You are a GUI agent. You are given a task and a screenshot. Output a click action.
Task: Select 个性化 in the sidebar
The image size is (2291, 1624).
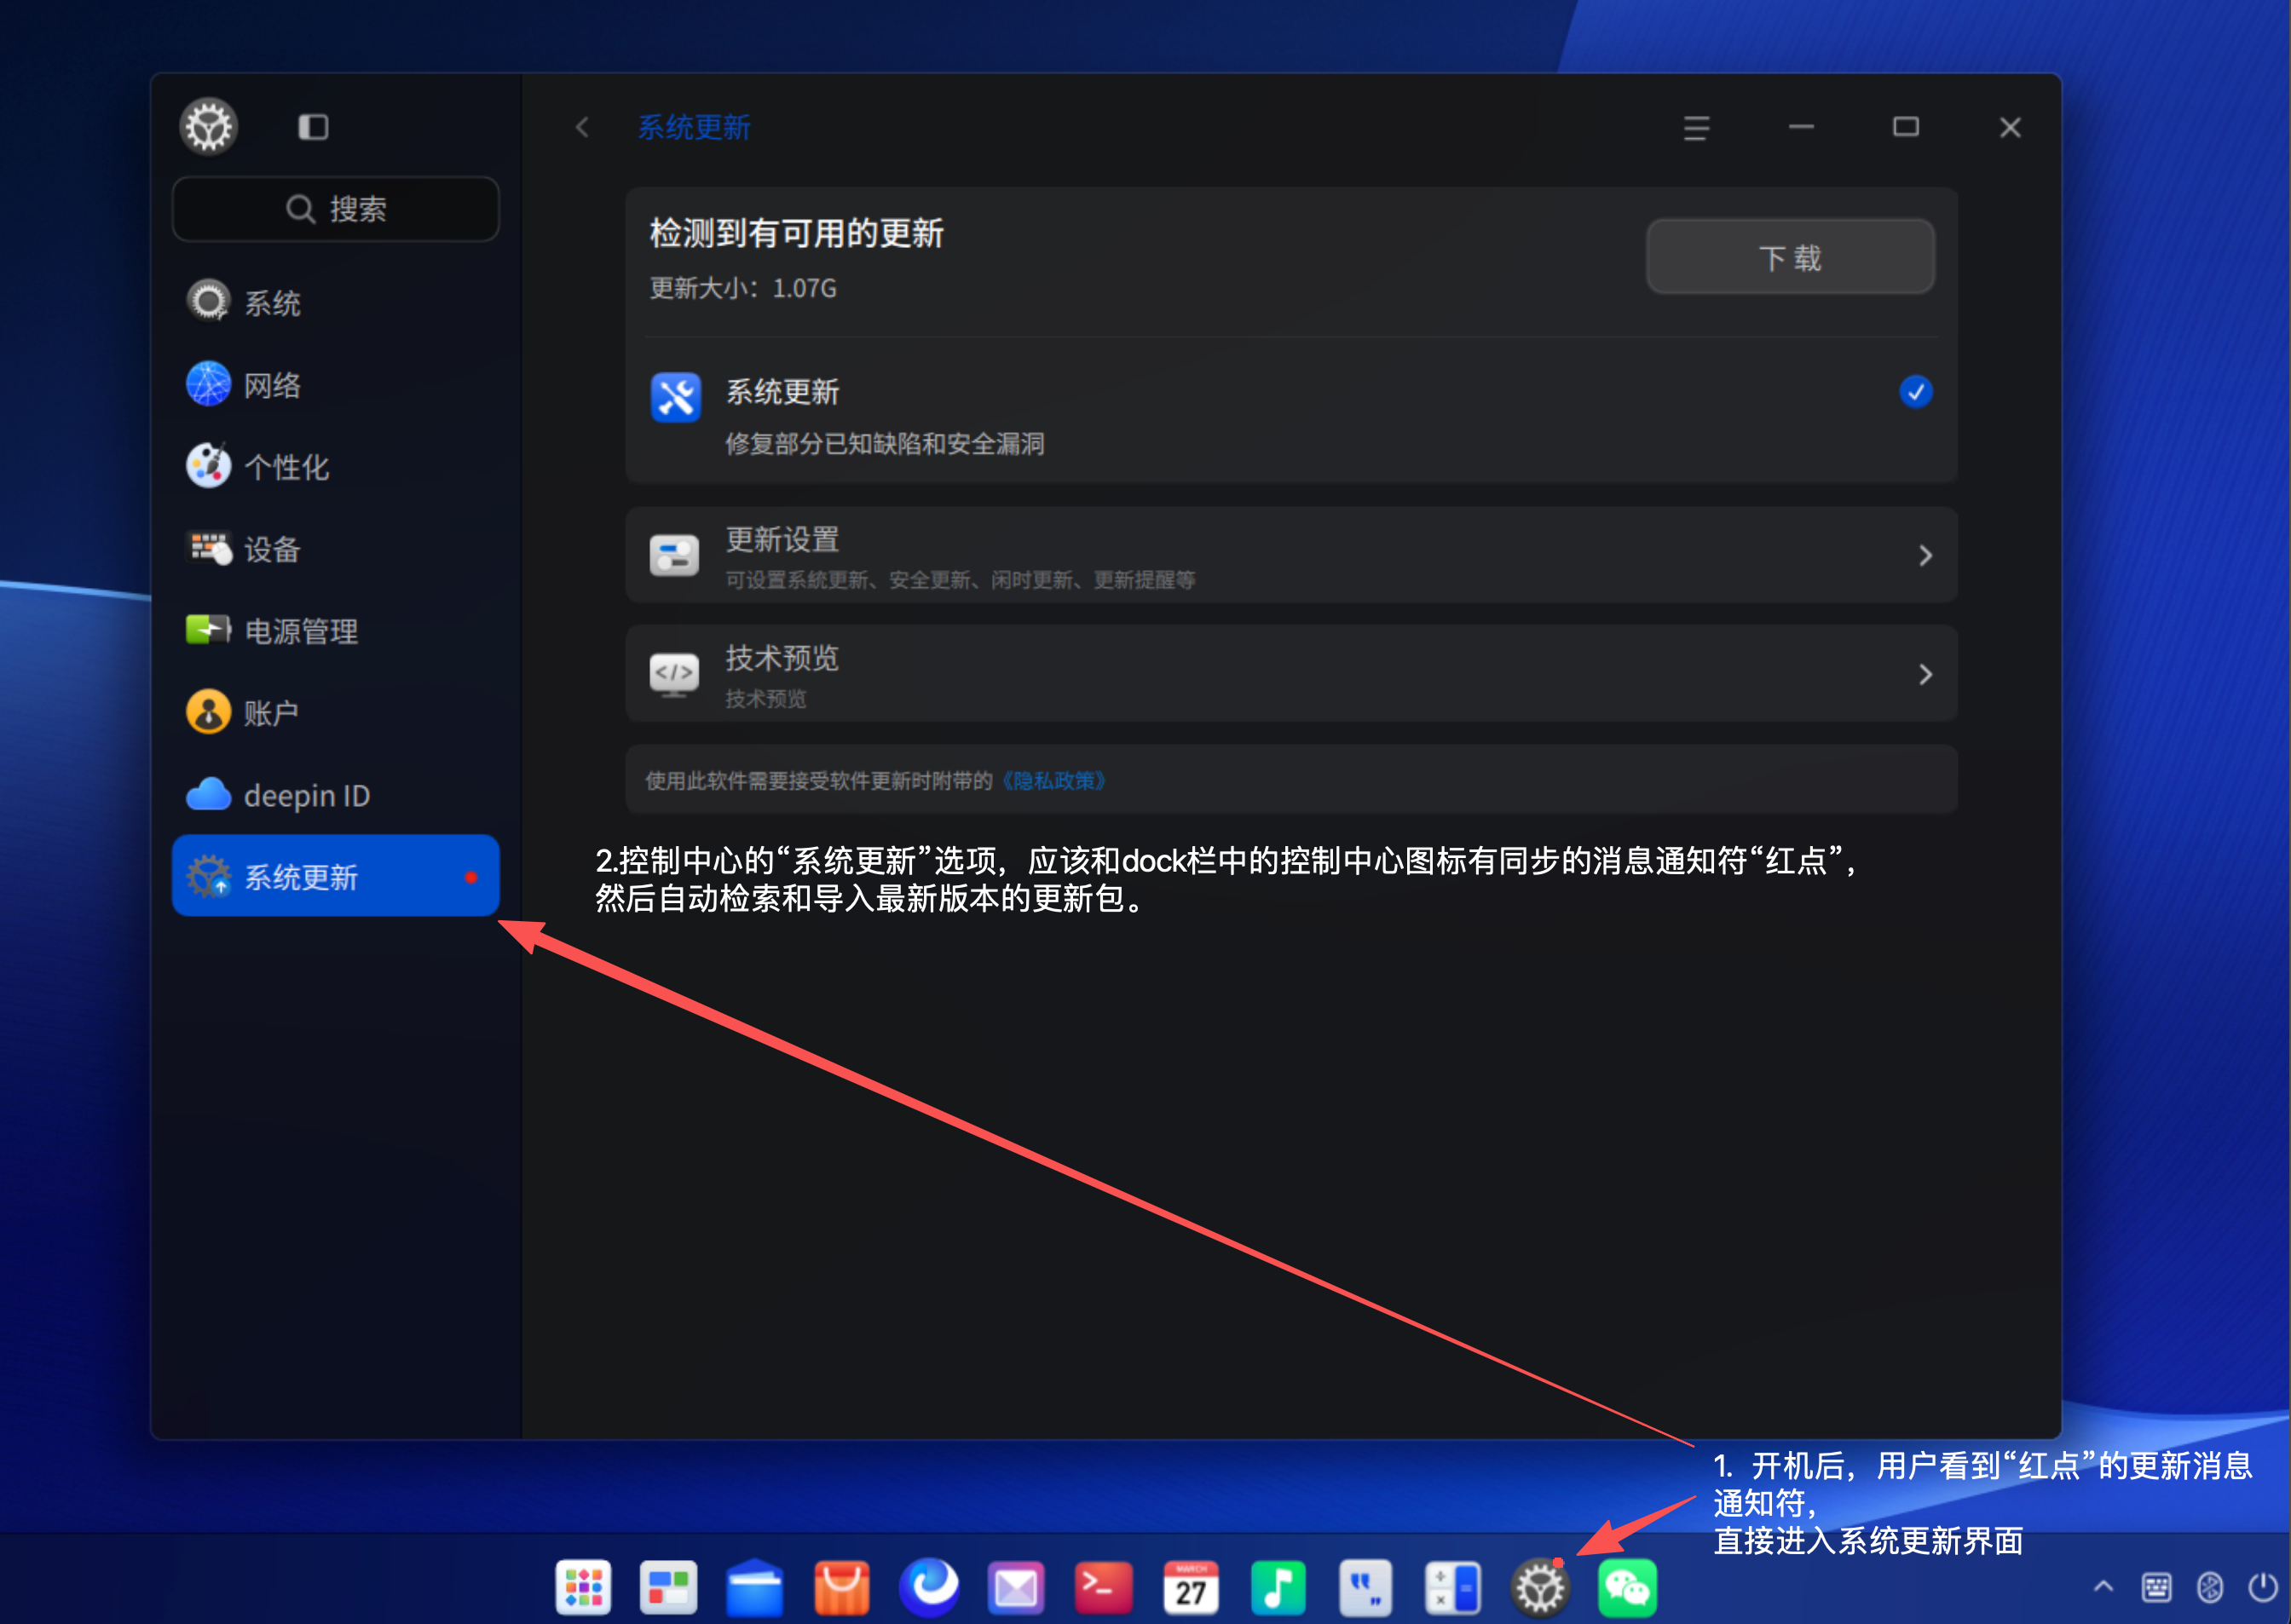[335, 467]
